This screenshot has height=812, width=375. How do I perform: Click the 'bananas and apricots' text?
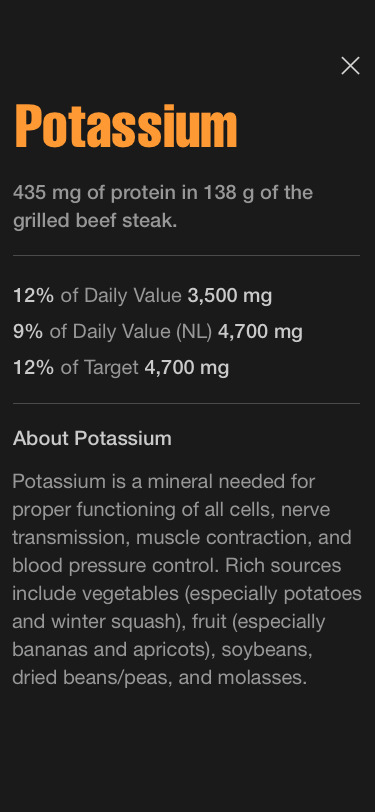click(x=110, y=649)
